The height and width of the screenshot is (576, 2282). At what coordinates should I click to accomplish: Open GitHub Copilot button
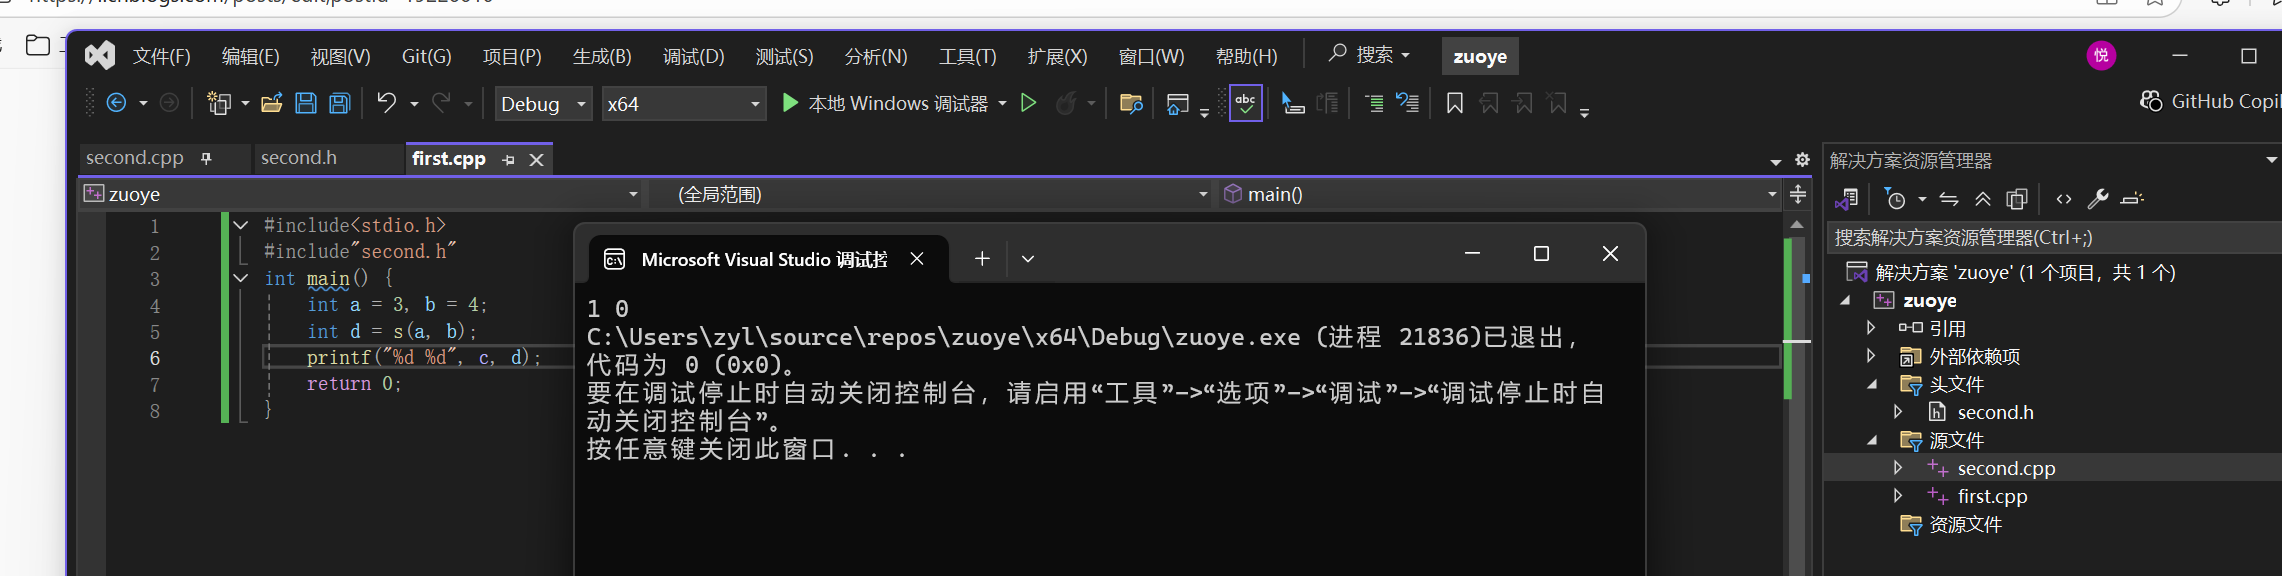(x=2210, y=101)
